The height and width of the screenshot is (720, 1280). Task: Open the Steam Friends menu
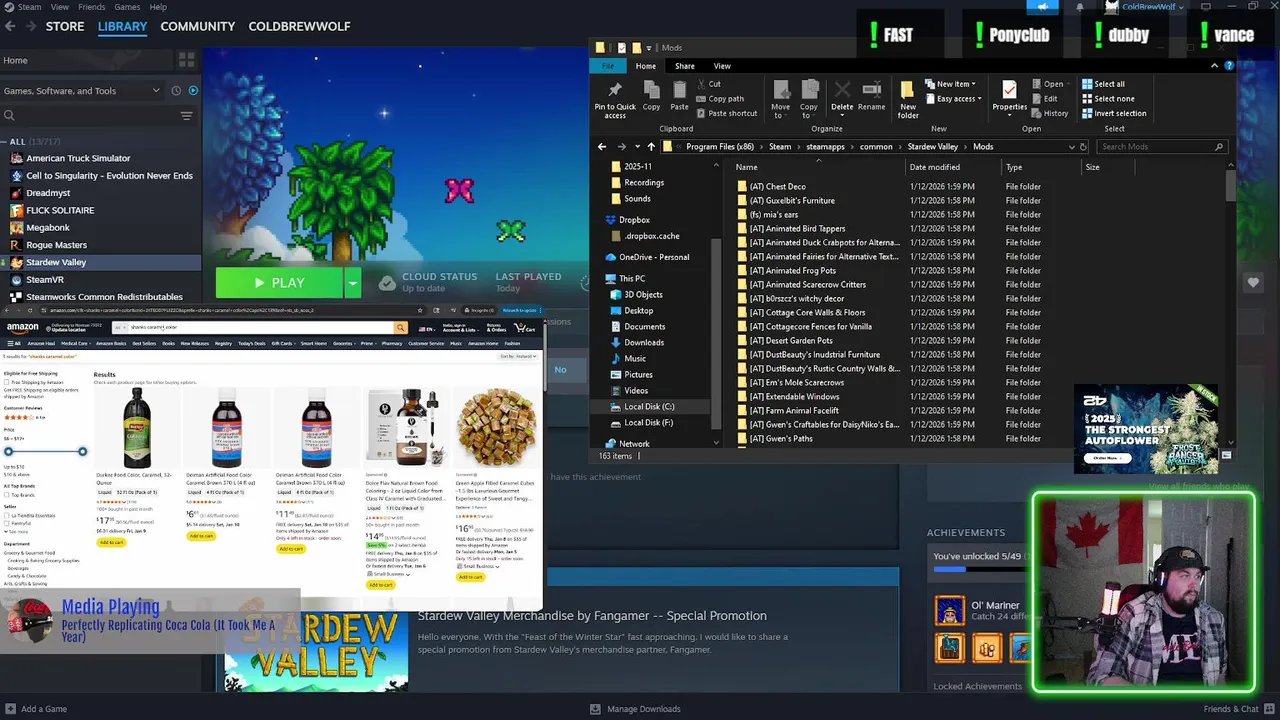click(x=91, y=7)
